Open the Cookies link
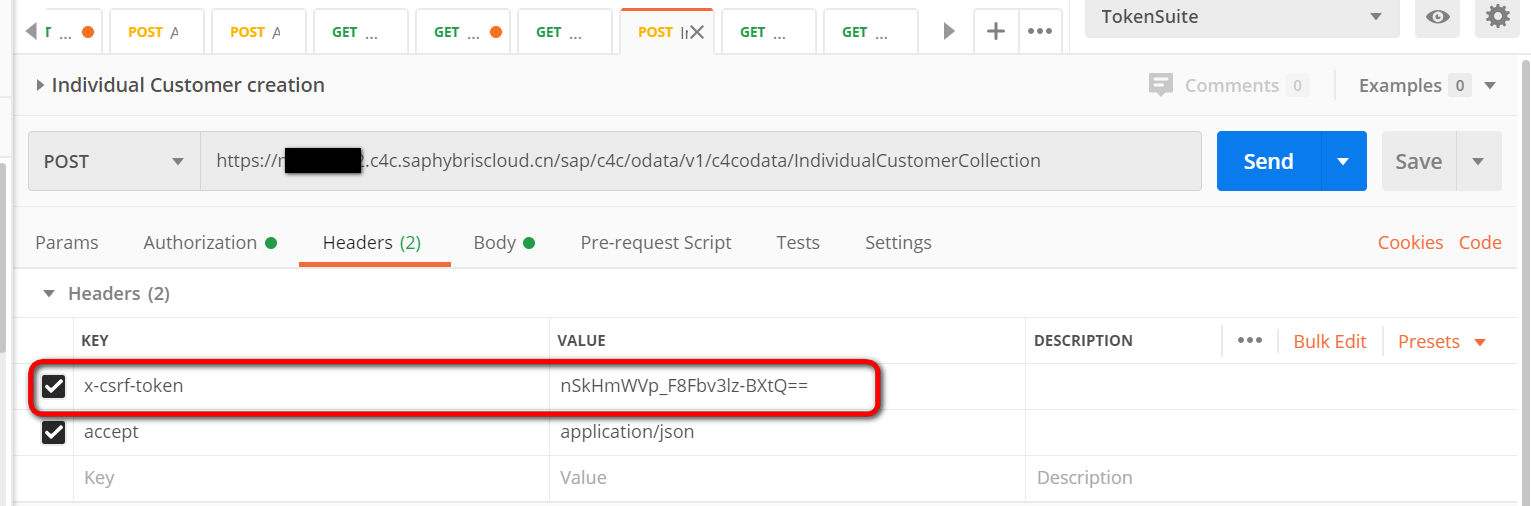Image resolution: width=1531 pixels, height=506 pixels. (1410, 242)
